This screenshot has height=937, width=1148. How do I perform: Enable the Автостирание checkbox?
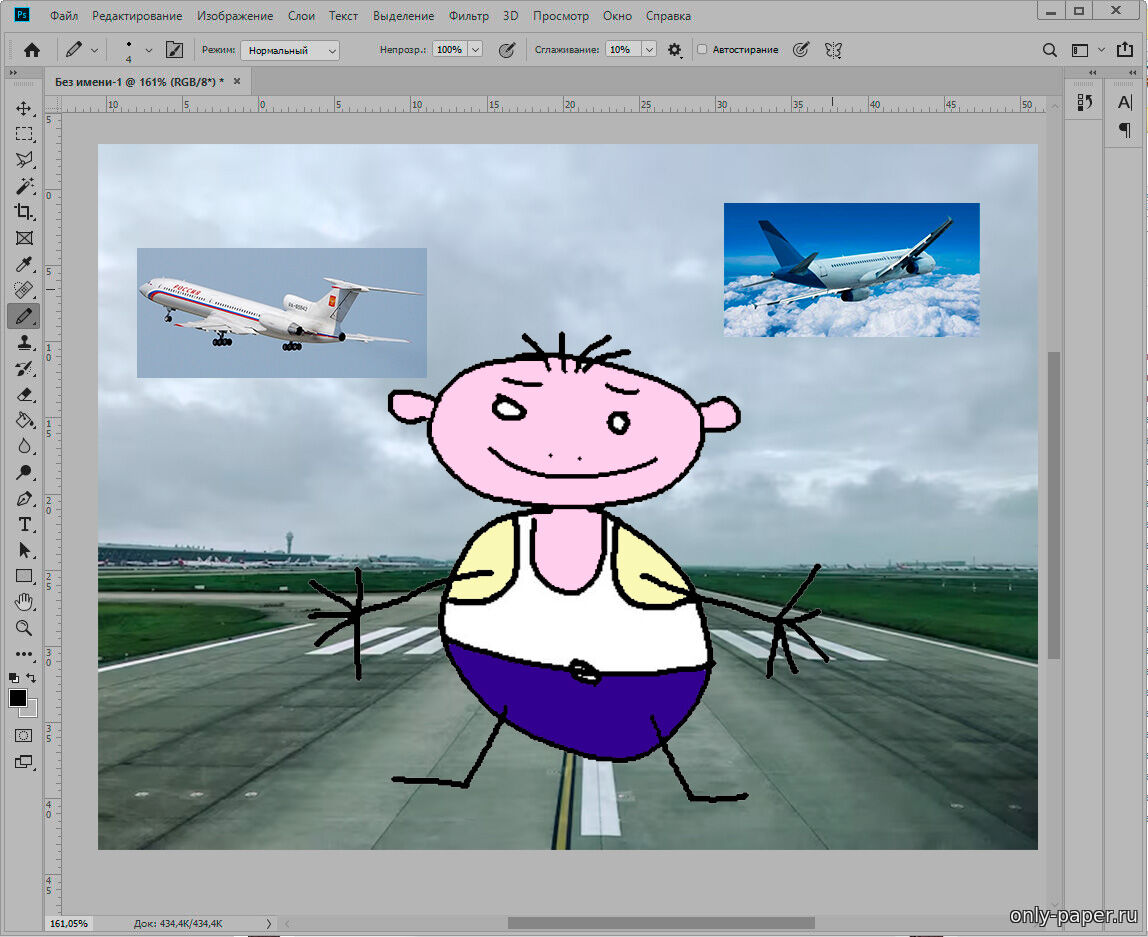702,50
